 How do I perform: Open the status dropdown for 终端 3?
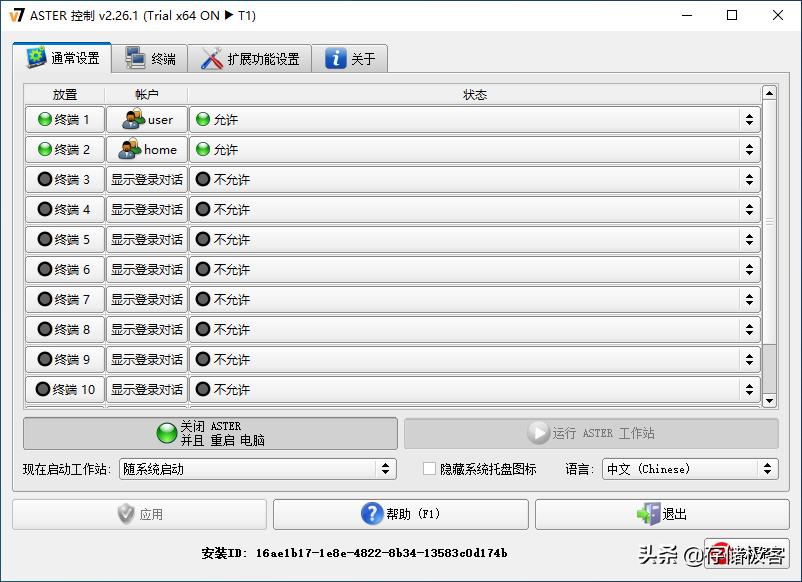[x=752, y=179]
